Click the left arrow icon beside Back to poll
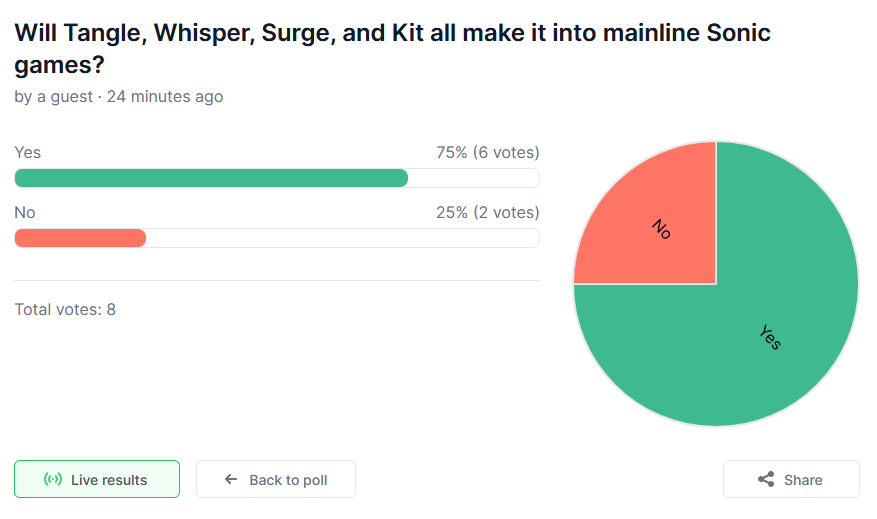This screenshot has width=877, height=519. [x=231, y=480]
